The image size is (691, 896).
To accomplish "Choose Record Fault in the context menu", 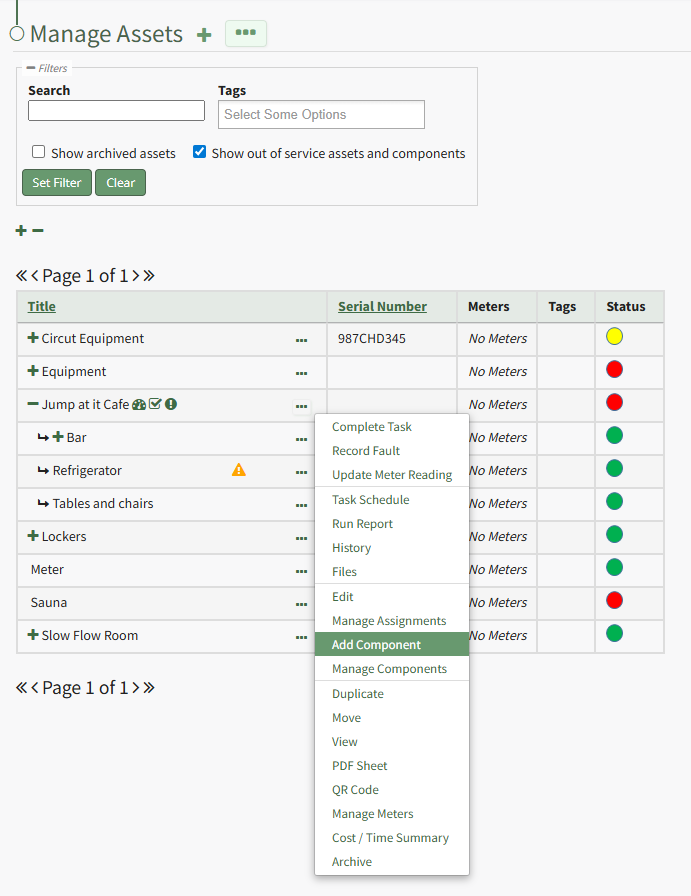I will tap(366, 451).
